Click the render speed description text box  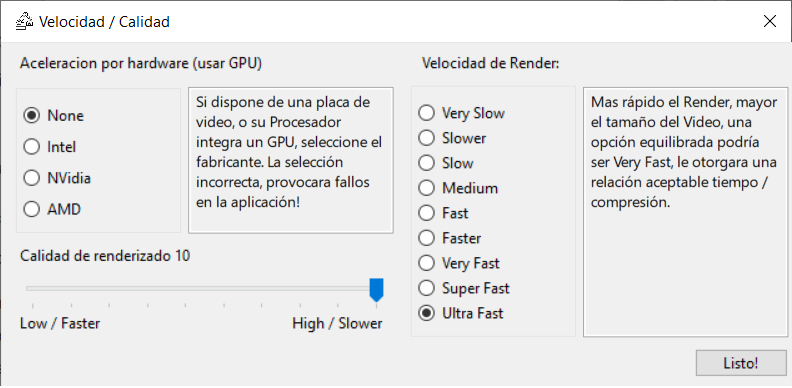(685, 212)
